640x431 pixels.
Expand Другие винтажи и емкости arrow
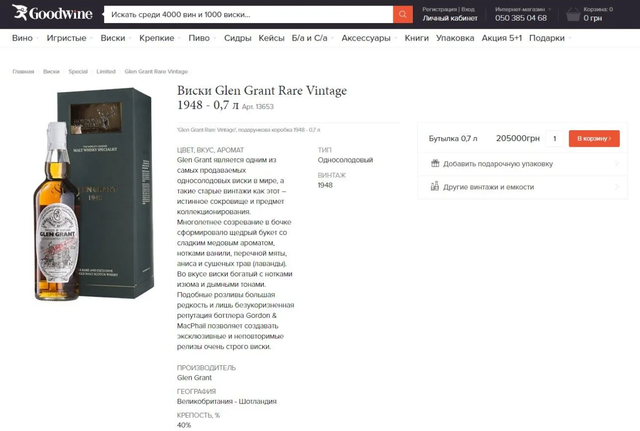pyautogui.click(x=617, y=187)
